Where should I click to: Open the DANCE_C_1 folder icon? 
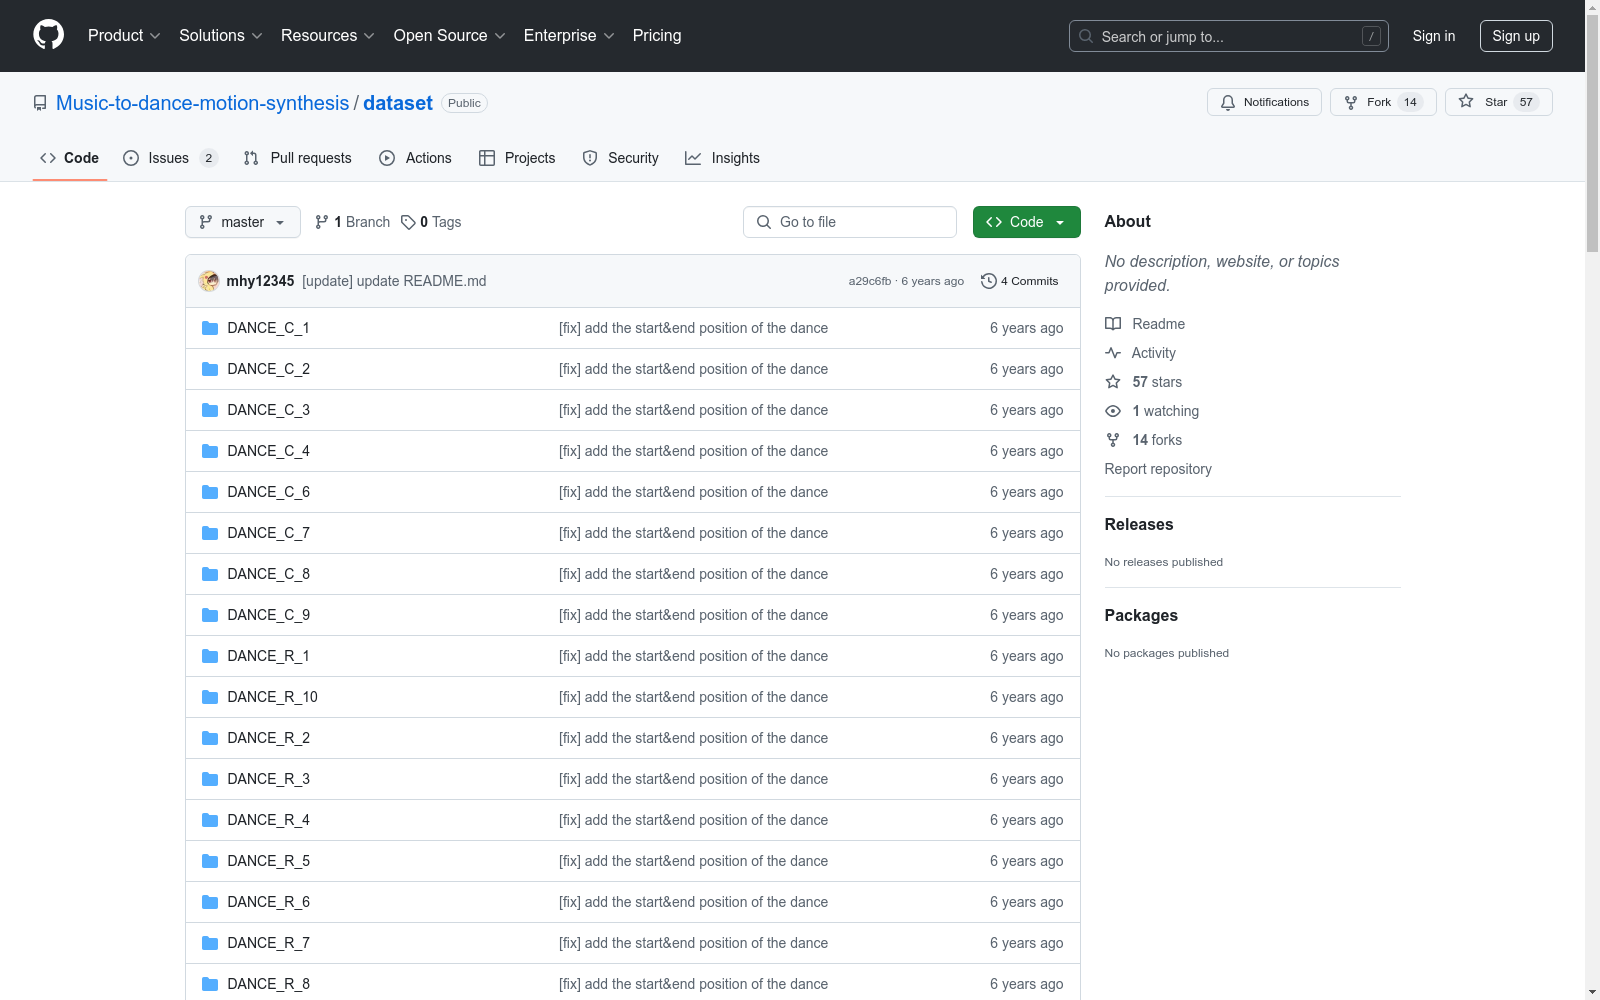click(x=210, y=328)
